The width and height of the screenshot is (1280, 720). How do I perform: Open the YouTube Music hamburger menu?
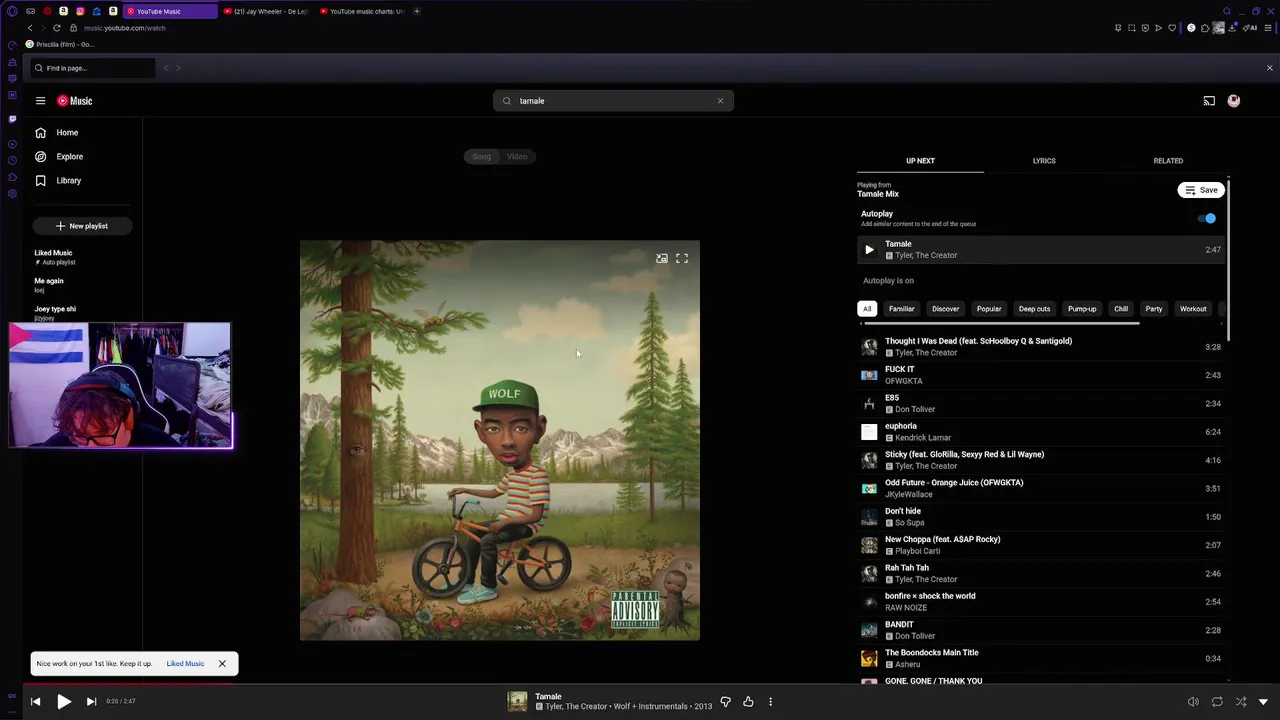point(40,101)
